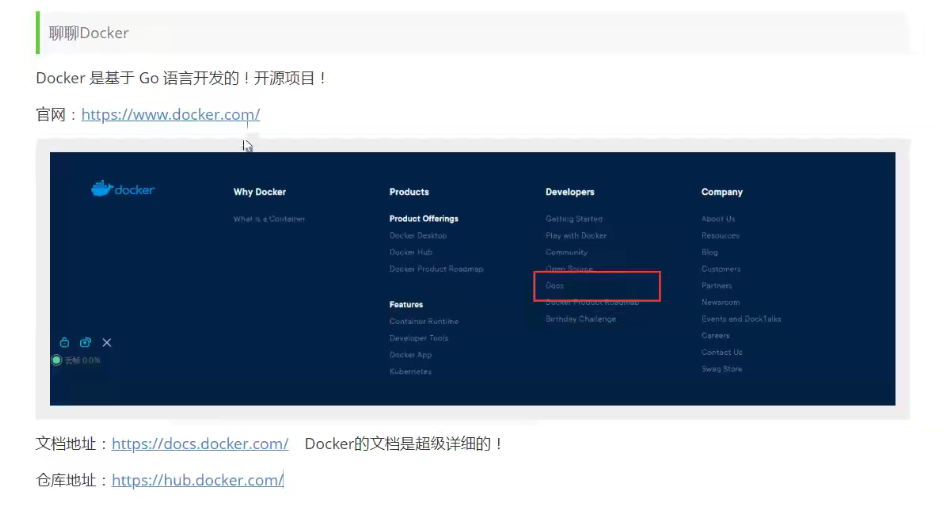
Task: Click the '官网：' label
Action: coord(58,114)
